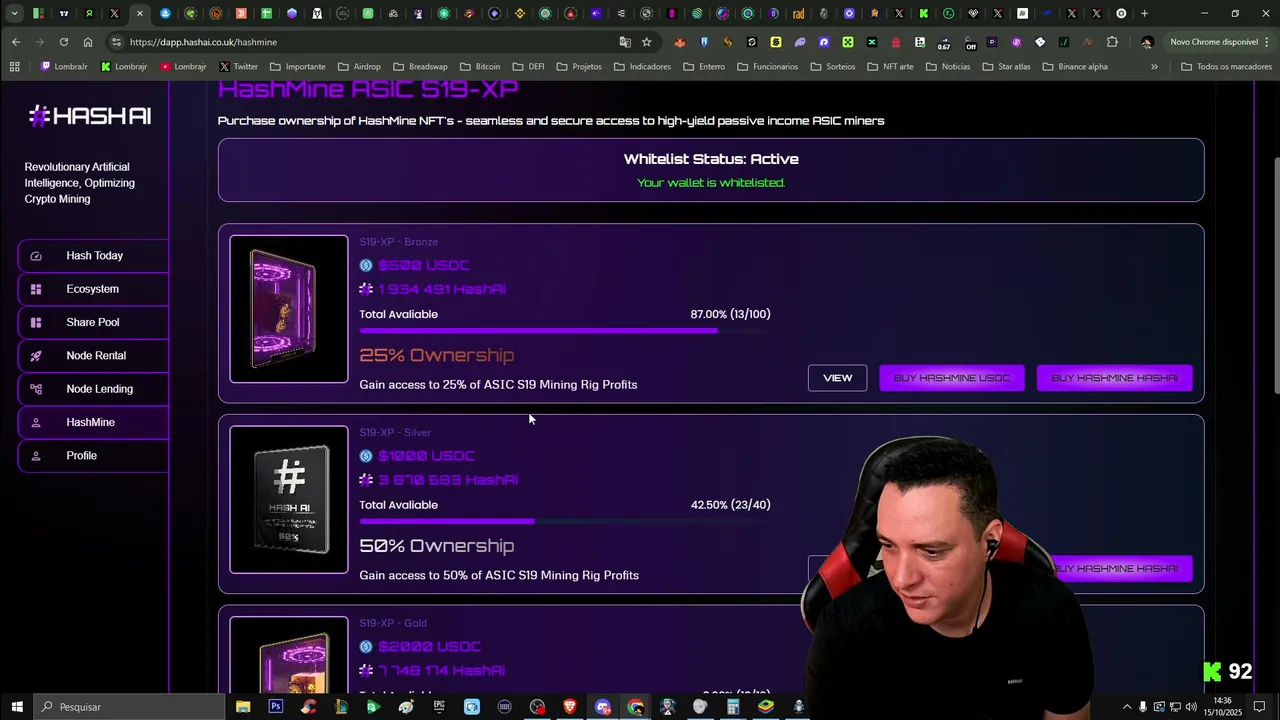Expand the Breadswap bookmark folder
This screenshot has width=1280, height=720.
pyautogui.click(x=420, y=67)
